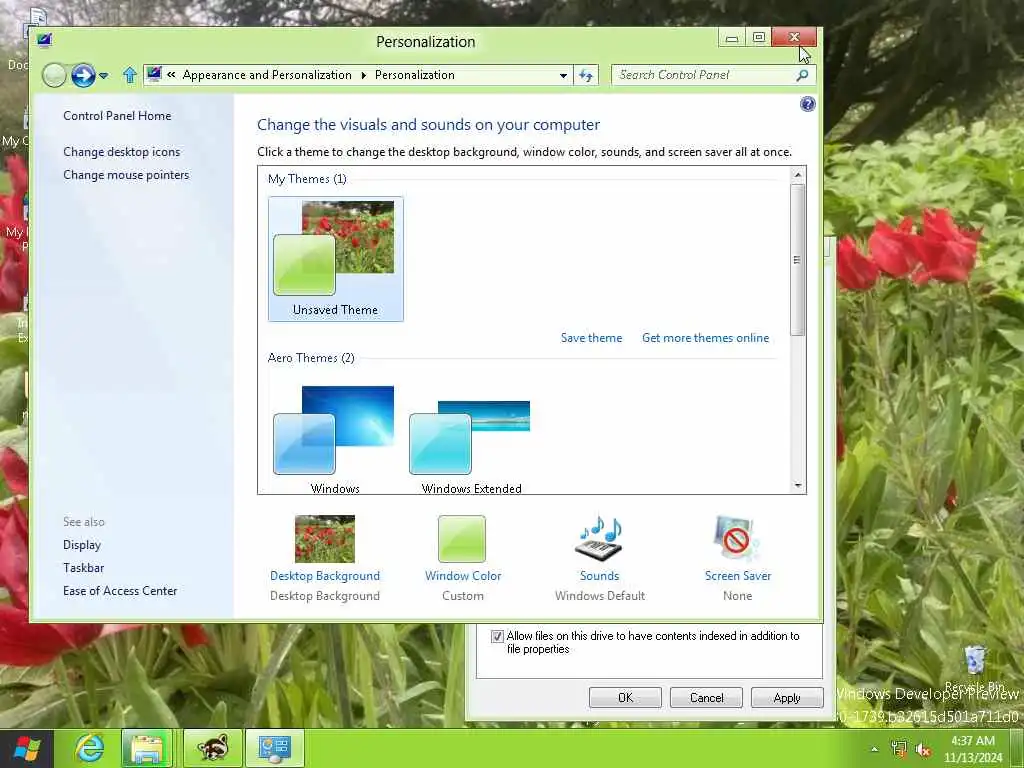Expand the breadcrumb arrow after Appearance and Personalization
Image resolution: width=1024 pixels, height=768 pixels.
coord(364,75)
